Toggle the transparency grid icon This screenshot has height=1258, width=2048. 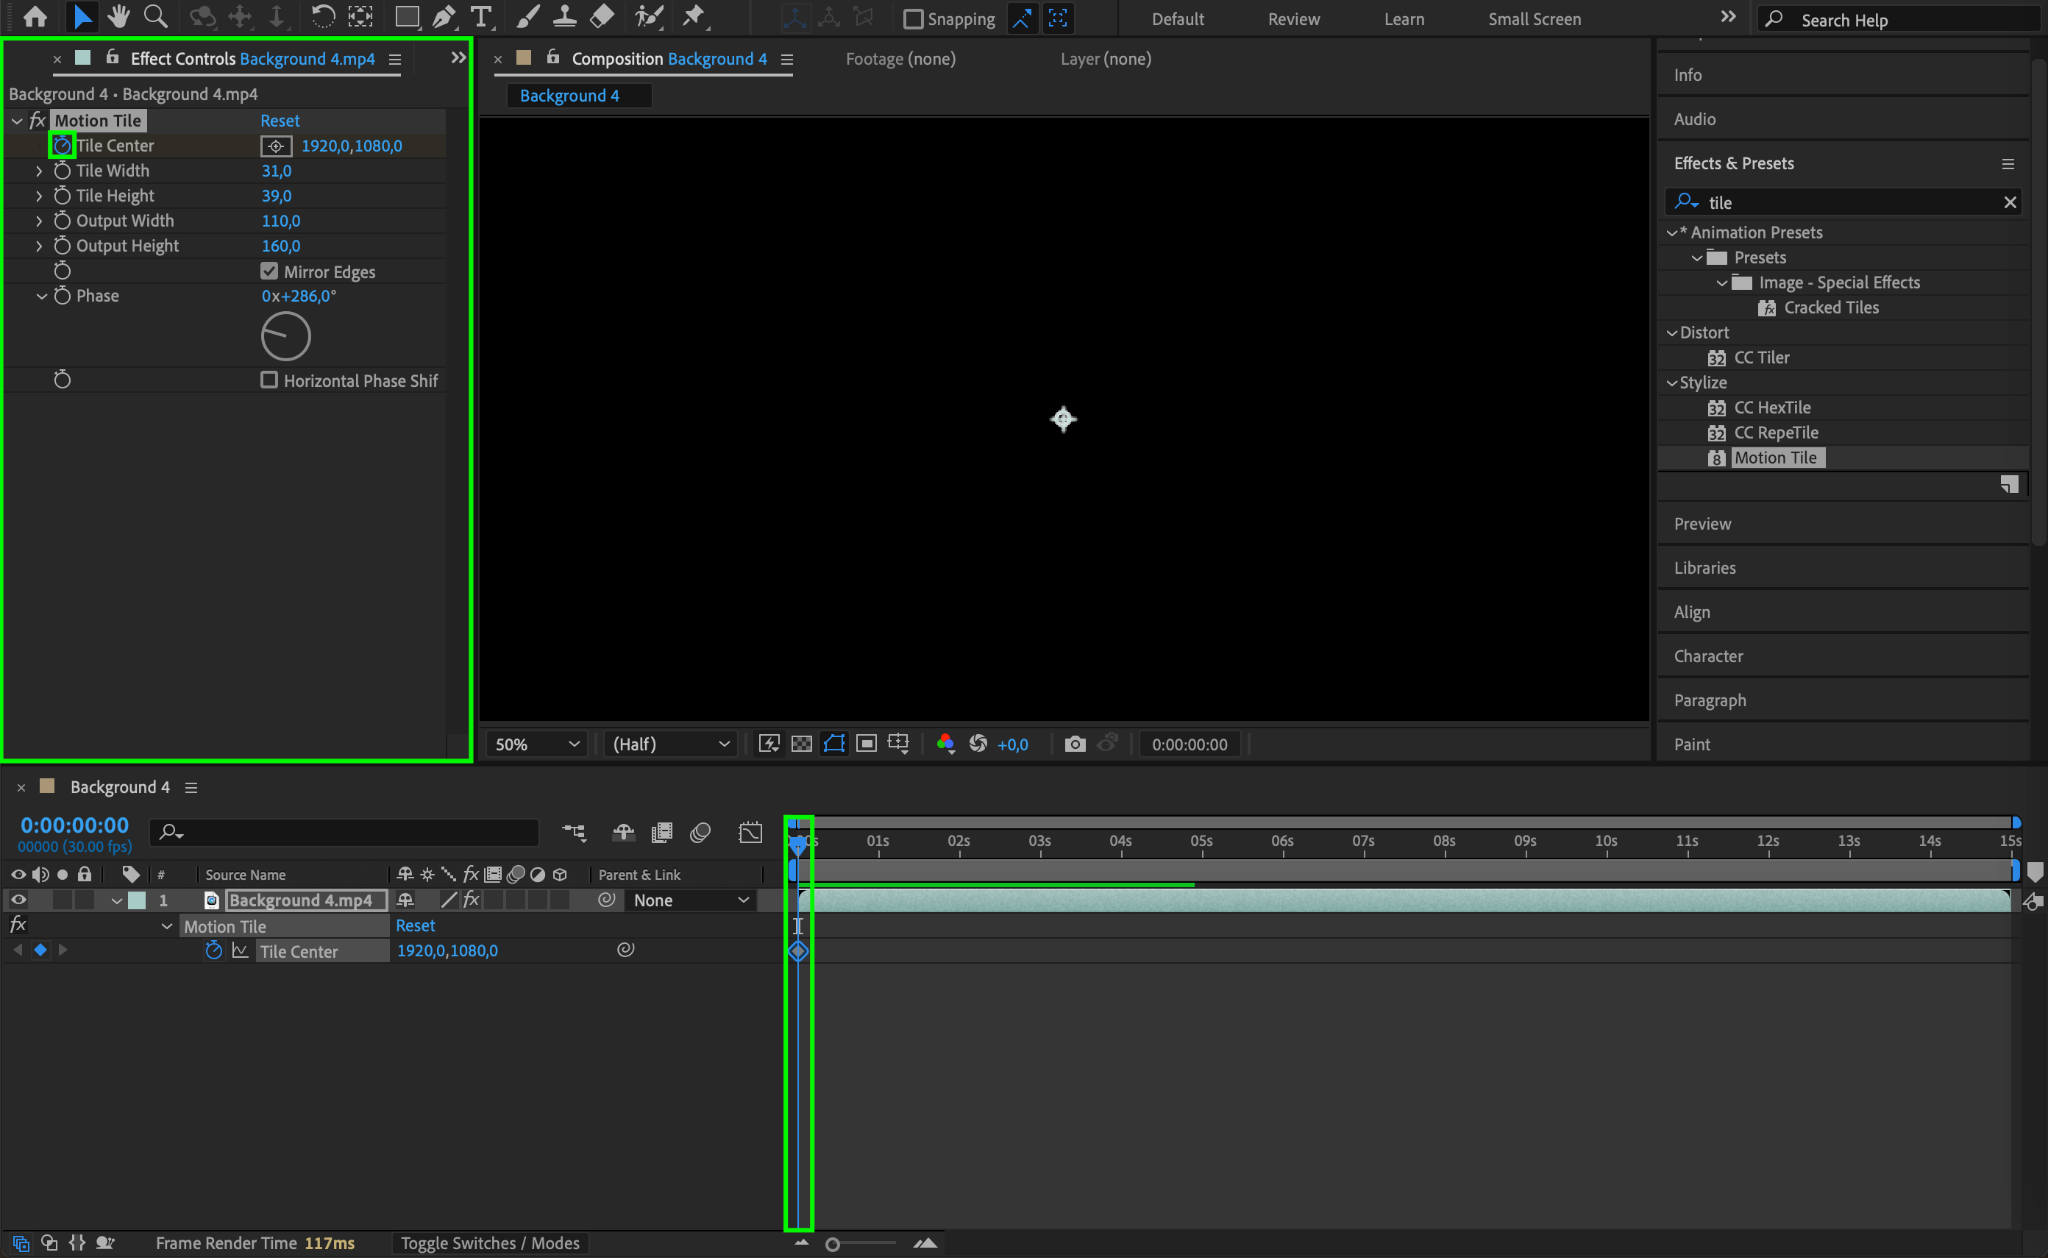click(x=801, y=744)
